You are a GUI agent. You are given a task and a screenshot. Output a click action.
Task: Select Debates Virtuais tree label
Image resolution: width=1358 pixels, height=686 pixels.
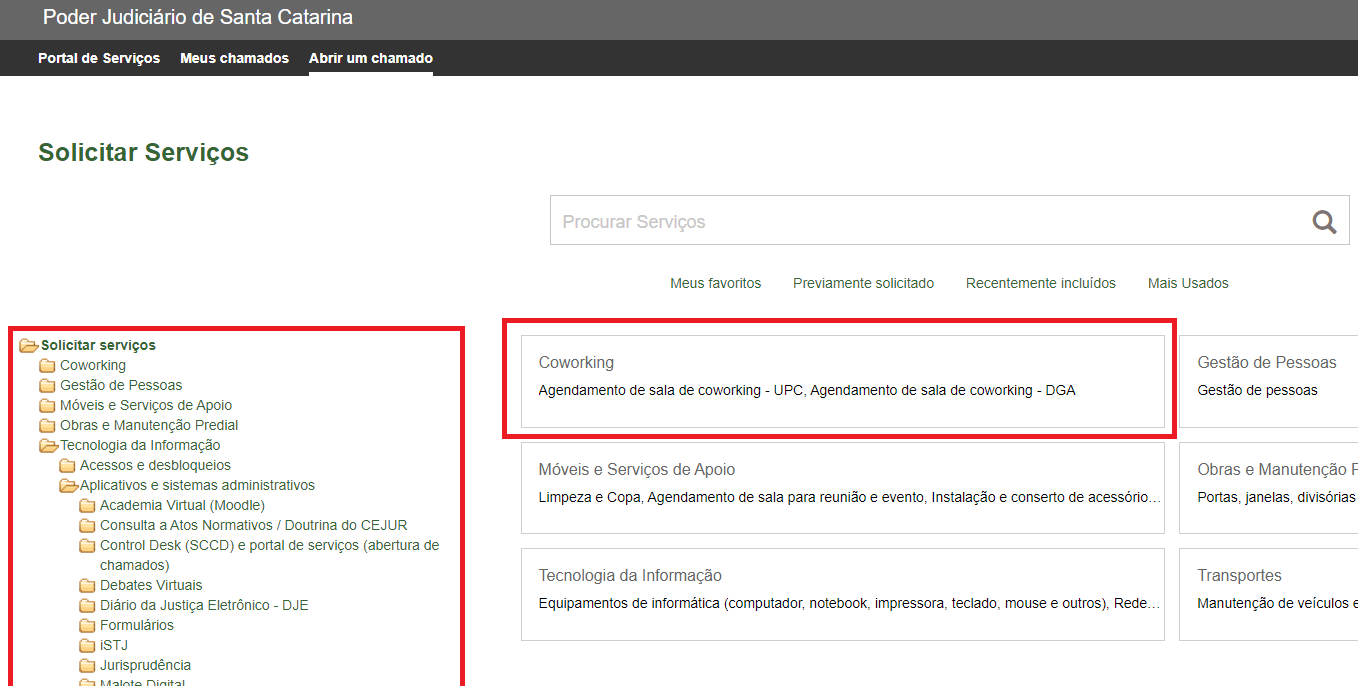click(x=151, y=585)
